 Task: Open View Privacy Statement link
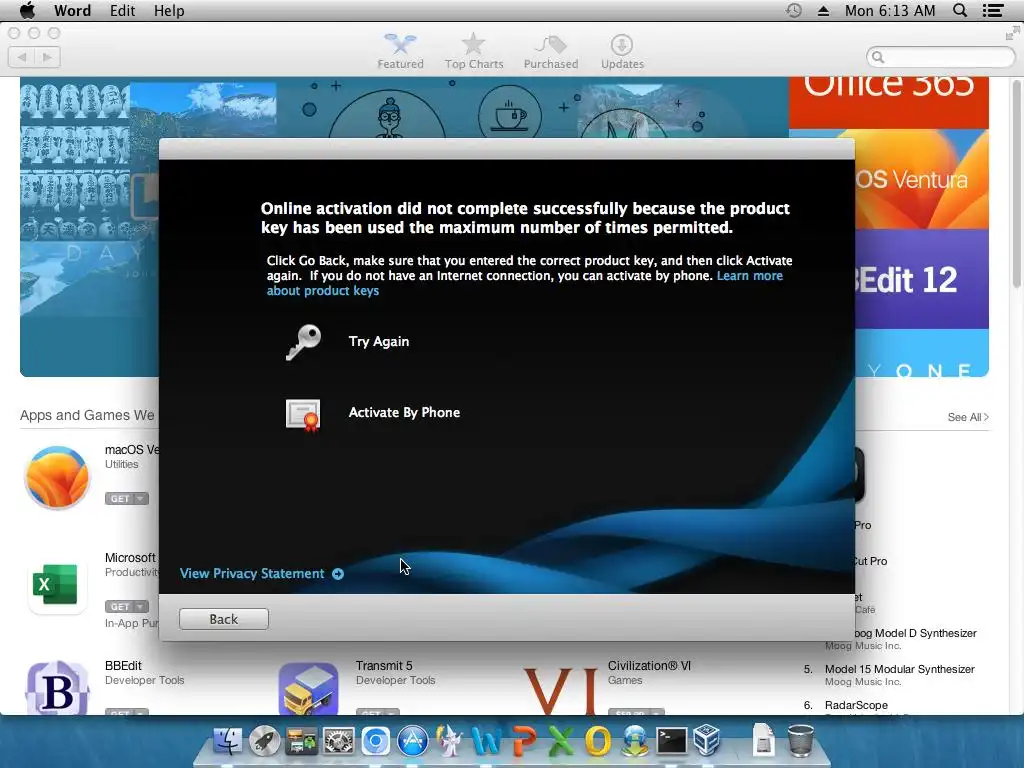point(252,573)
